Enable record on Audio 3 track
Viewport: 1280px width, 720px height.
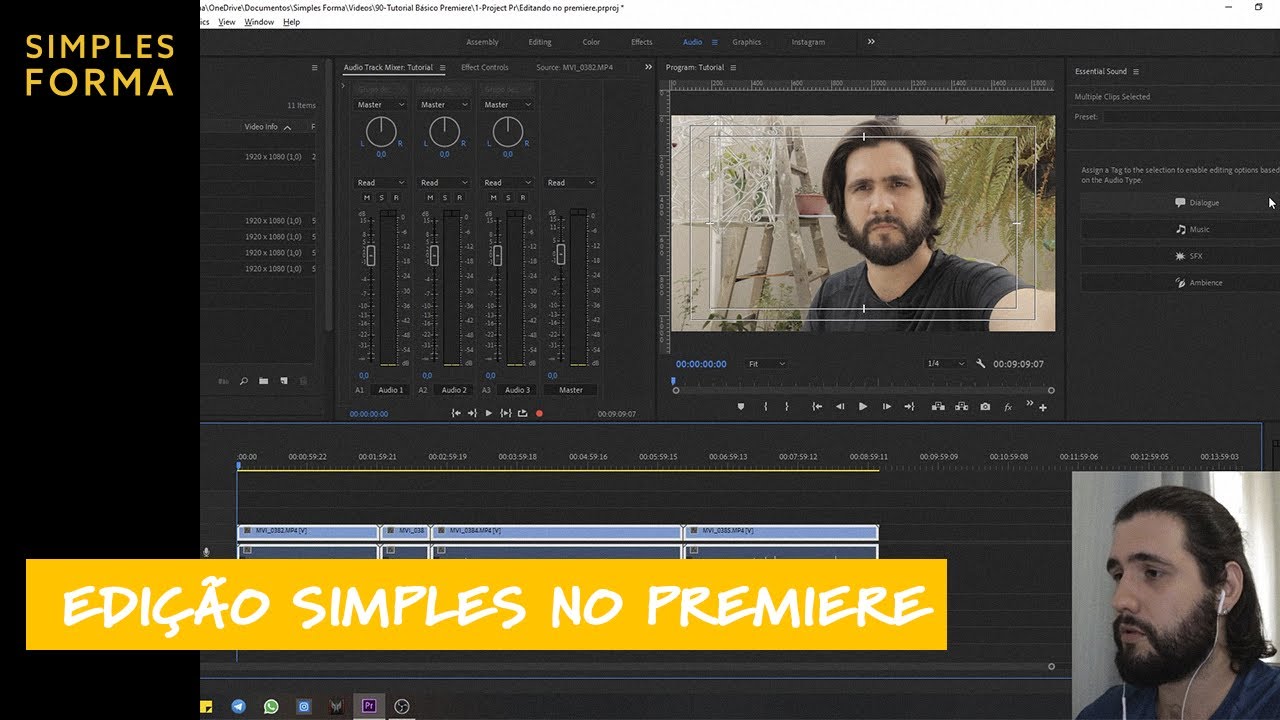pos(521,197)
